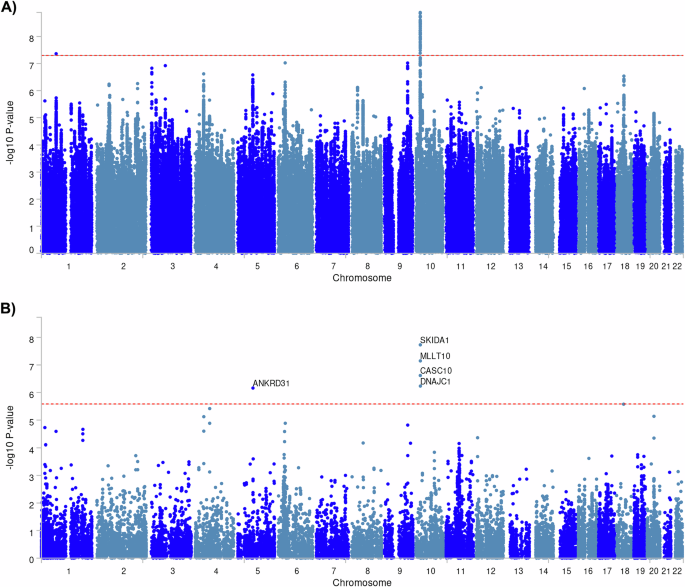Screen dimensions: 685x587
Task: Click the chromosome 18 point on the threshold line in panel B
Action: pos(624,404)
